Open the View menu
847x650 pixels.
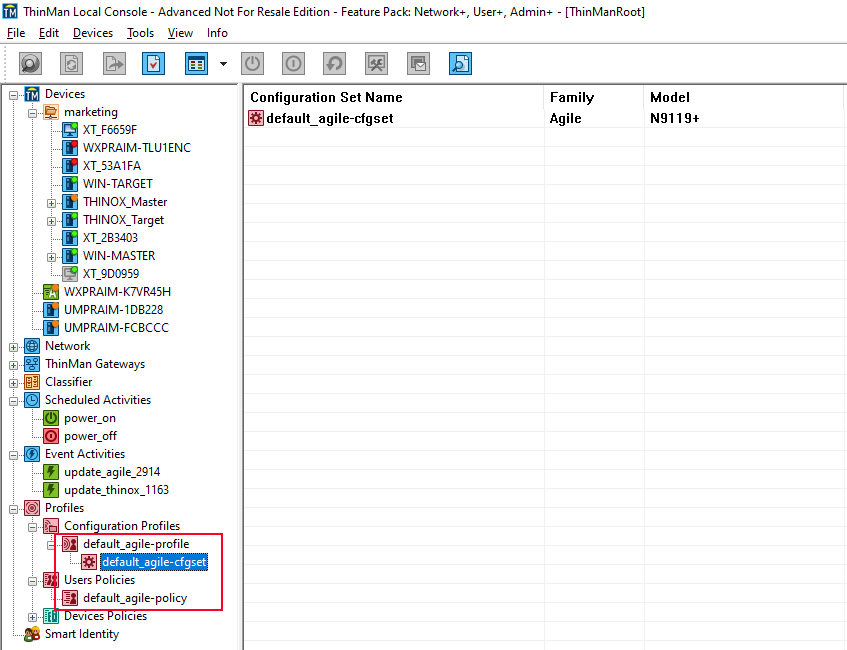coord(180,33)
